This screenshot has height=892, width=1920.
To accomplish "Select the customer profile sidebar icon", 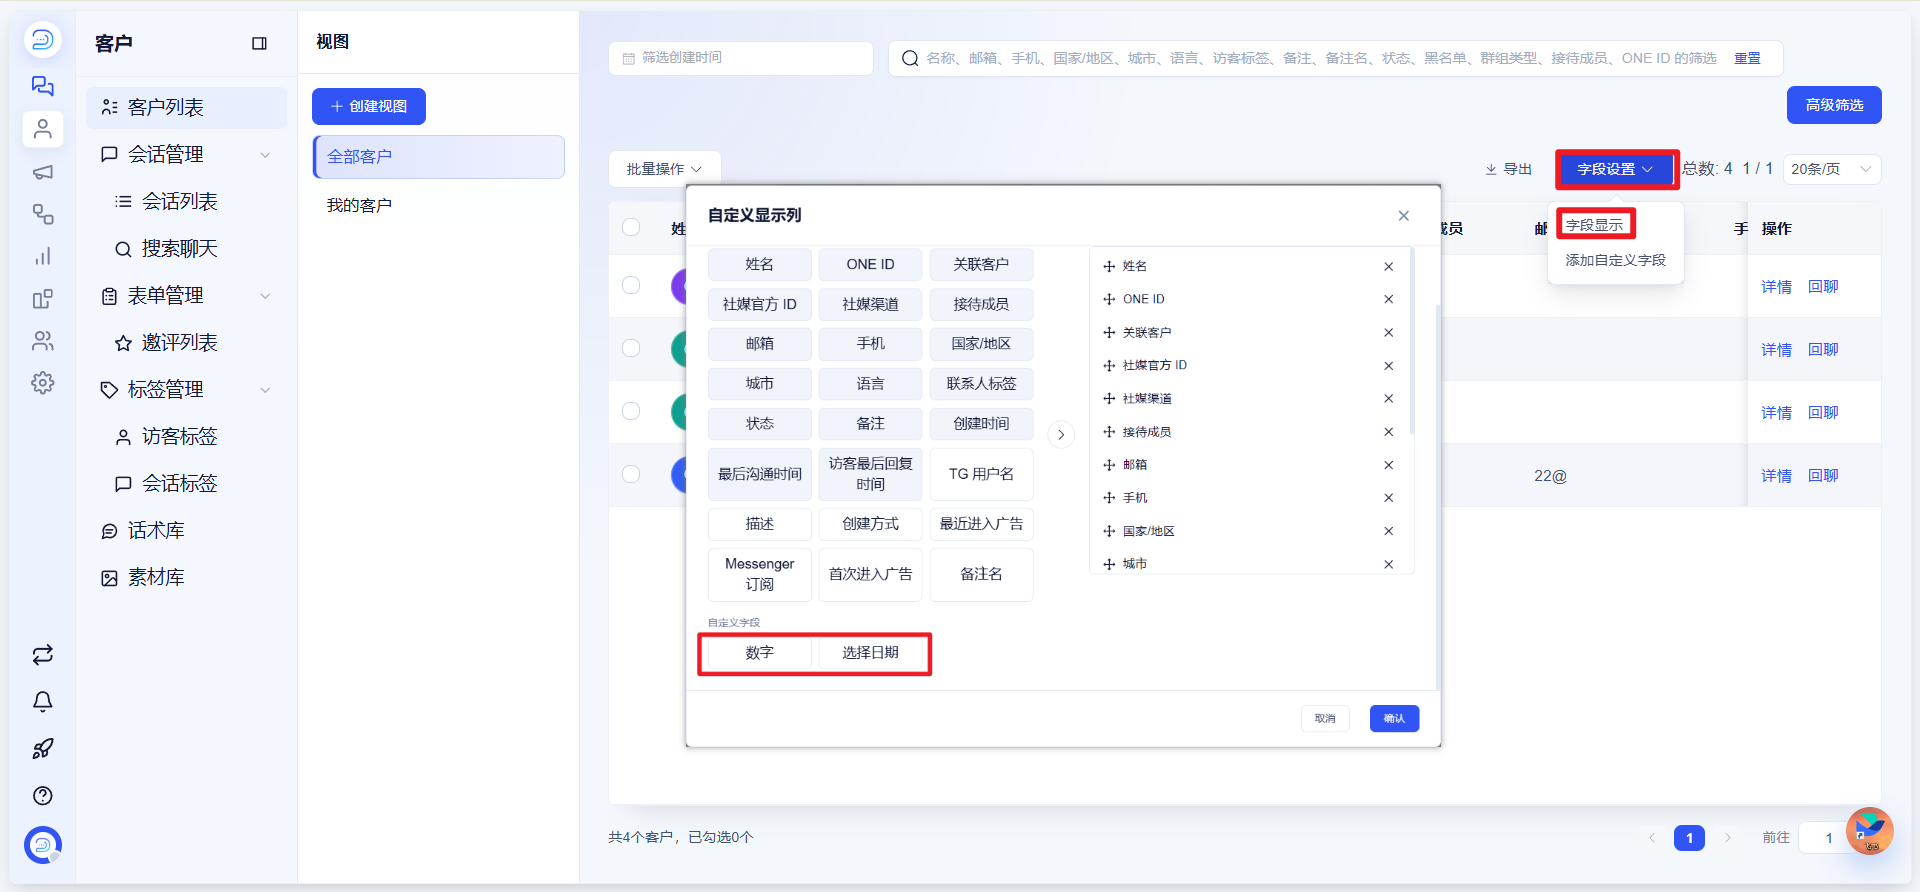I will pos(42,129).
